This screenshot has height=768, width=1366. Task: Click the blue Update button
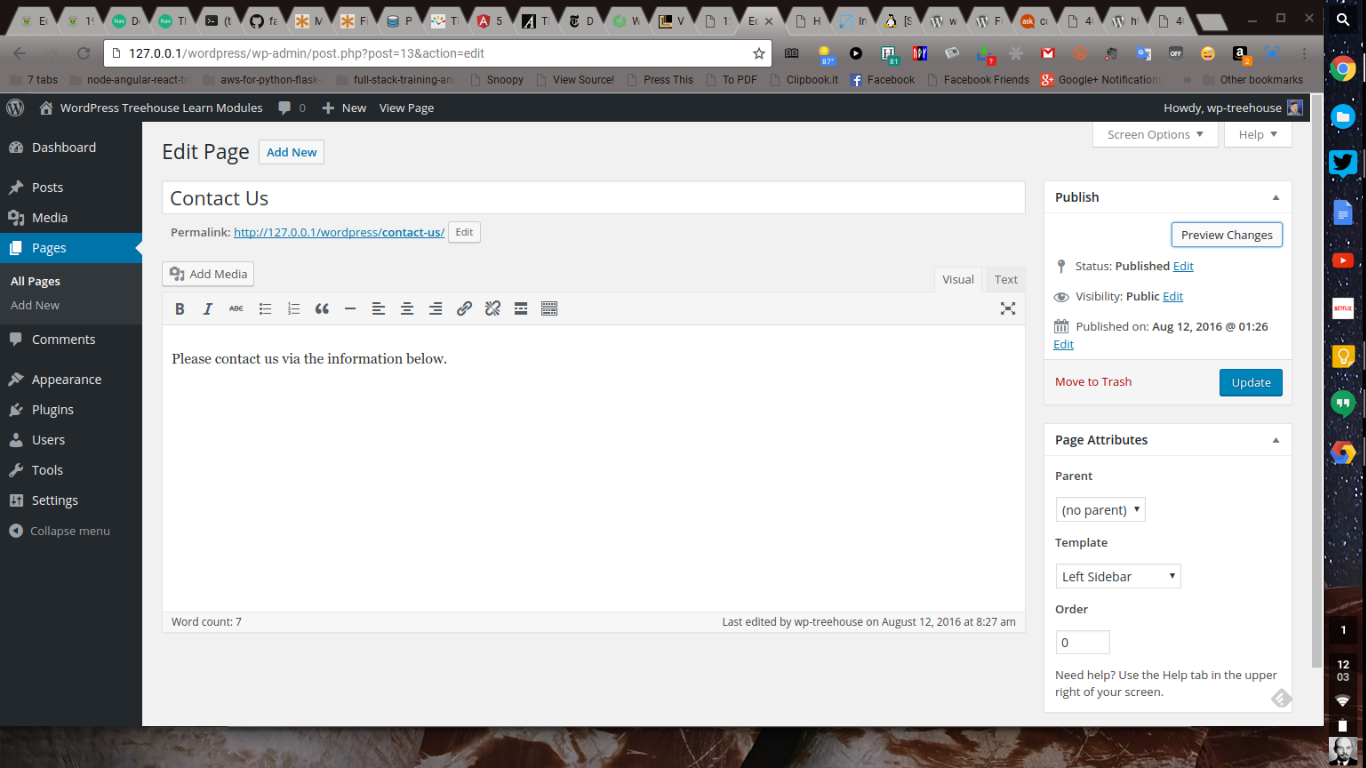click(1250, 382)
